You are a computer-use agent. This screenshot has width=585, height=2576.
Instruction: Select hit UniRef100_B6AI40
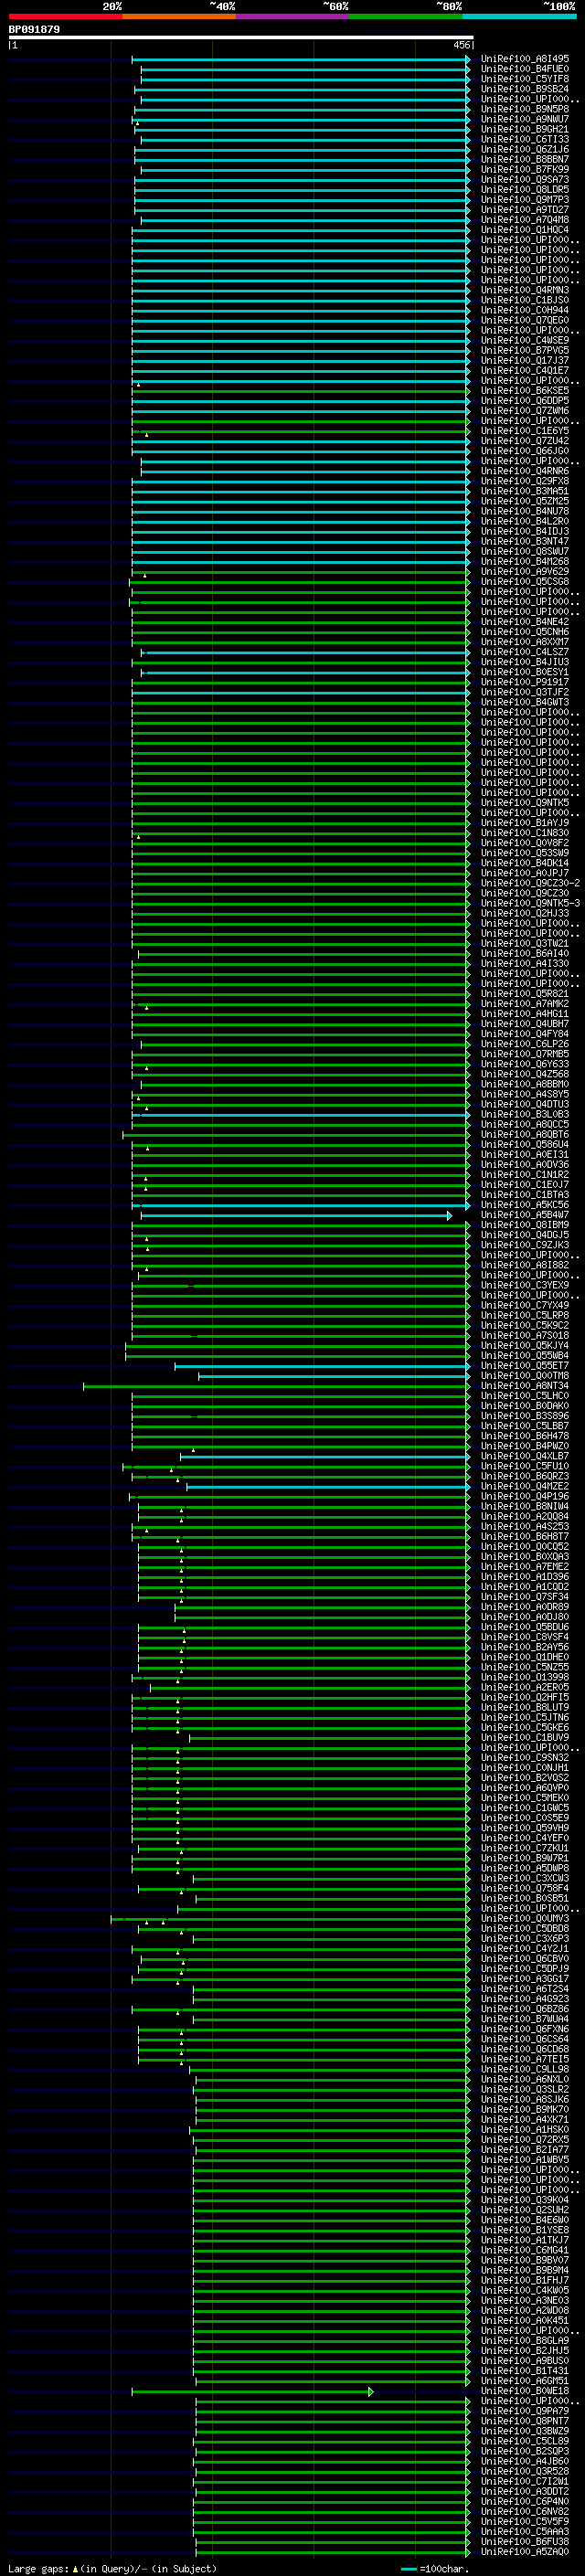(x=525, y=954)
